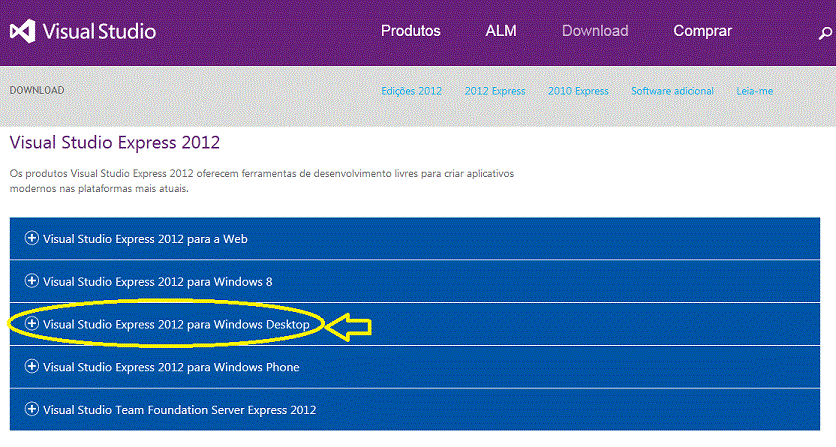Follow the Edições 2012 link
Viewport: 836px width, 447px height.
point(412,91)
